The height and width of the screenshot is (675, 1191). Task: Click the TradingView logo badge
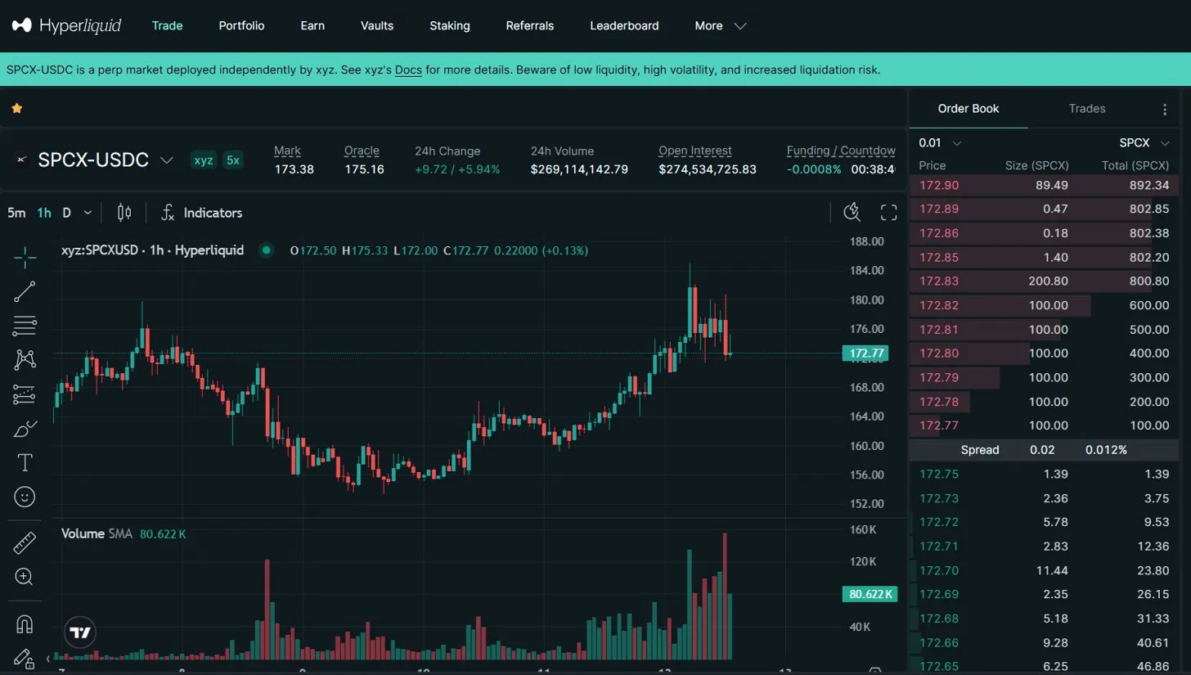click(x=80, y=632)
